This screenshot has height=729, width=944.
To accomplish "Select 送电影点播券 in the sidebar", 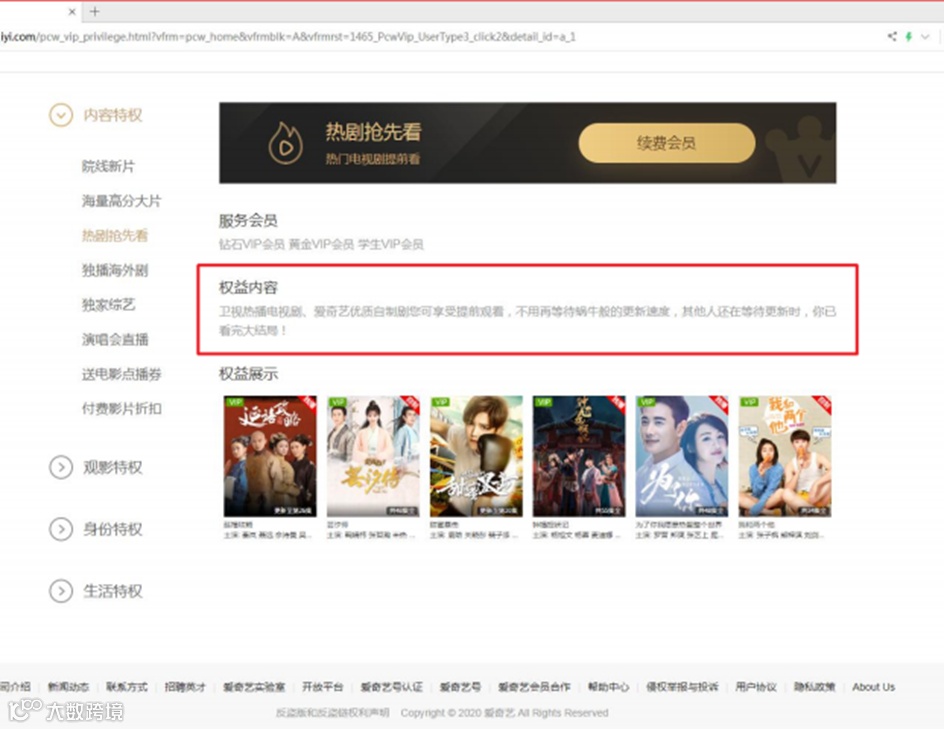I will click(x=122, y=374).
